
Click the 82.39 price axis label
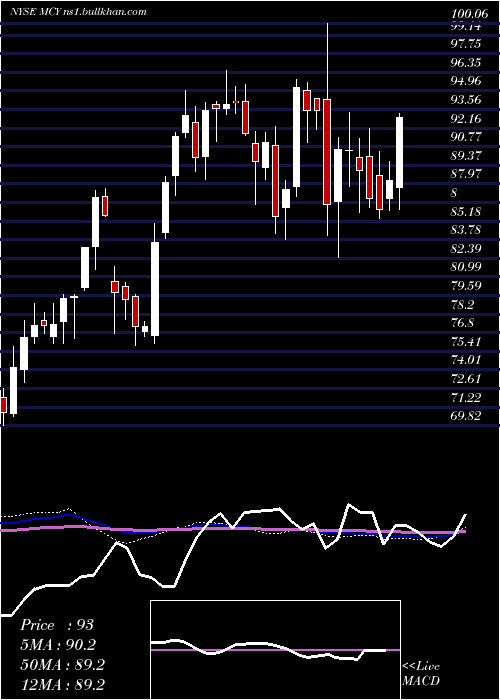467,249
